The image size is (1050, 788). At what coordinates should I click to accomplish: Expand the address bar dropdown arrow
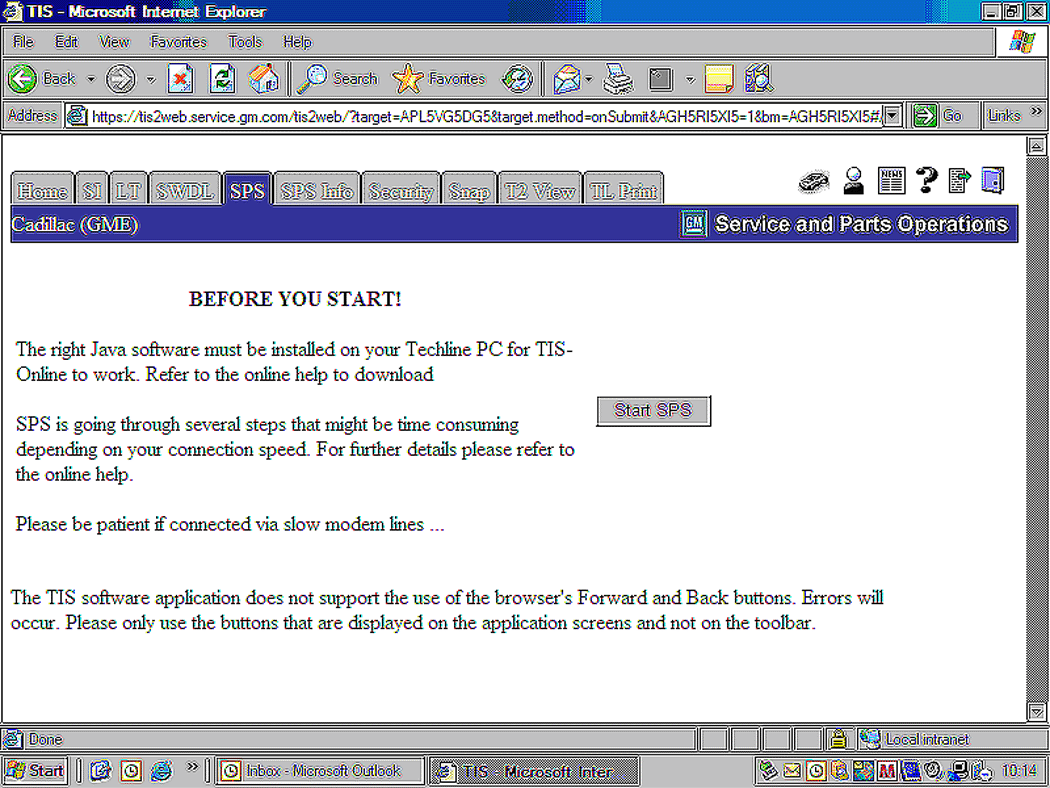tap(892, 116)
